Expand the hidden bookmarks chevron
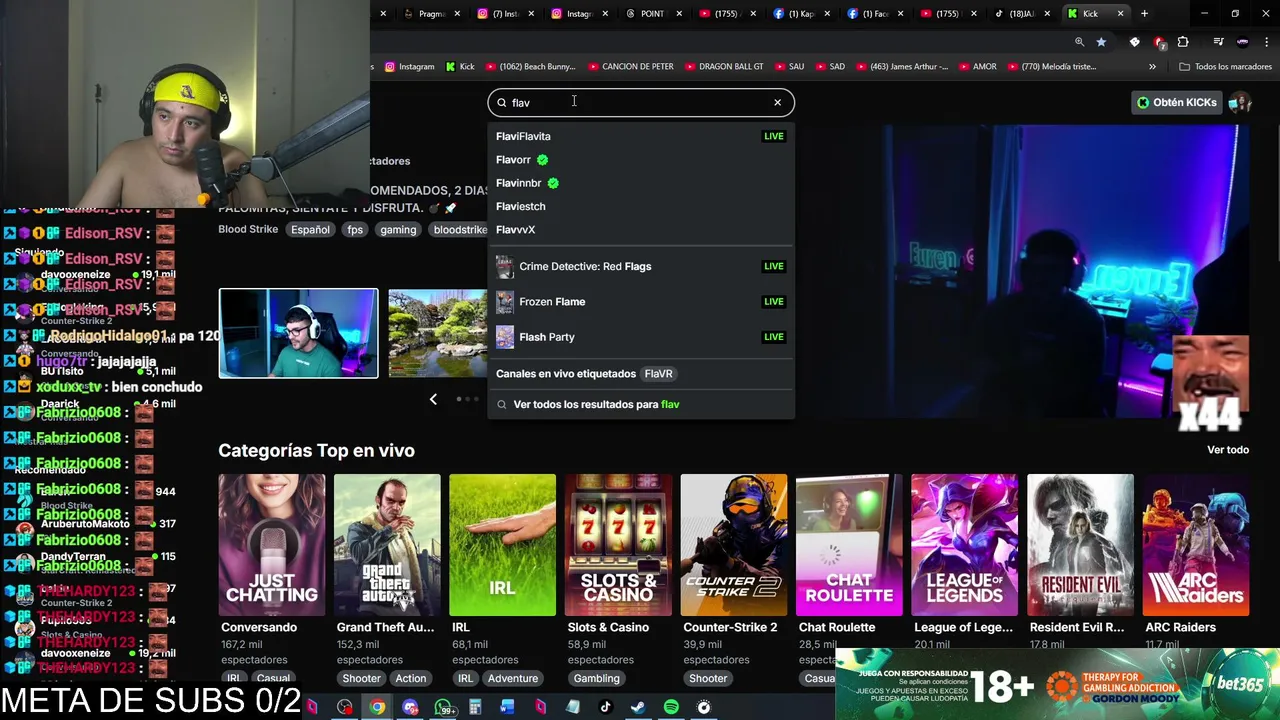The image size is (1280, 720). tap(1152, 67)
